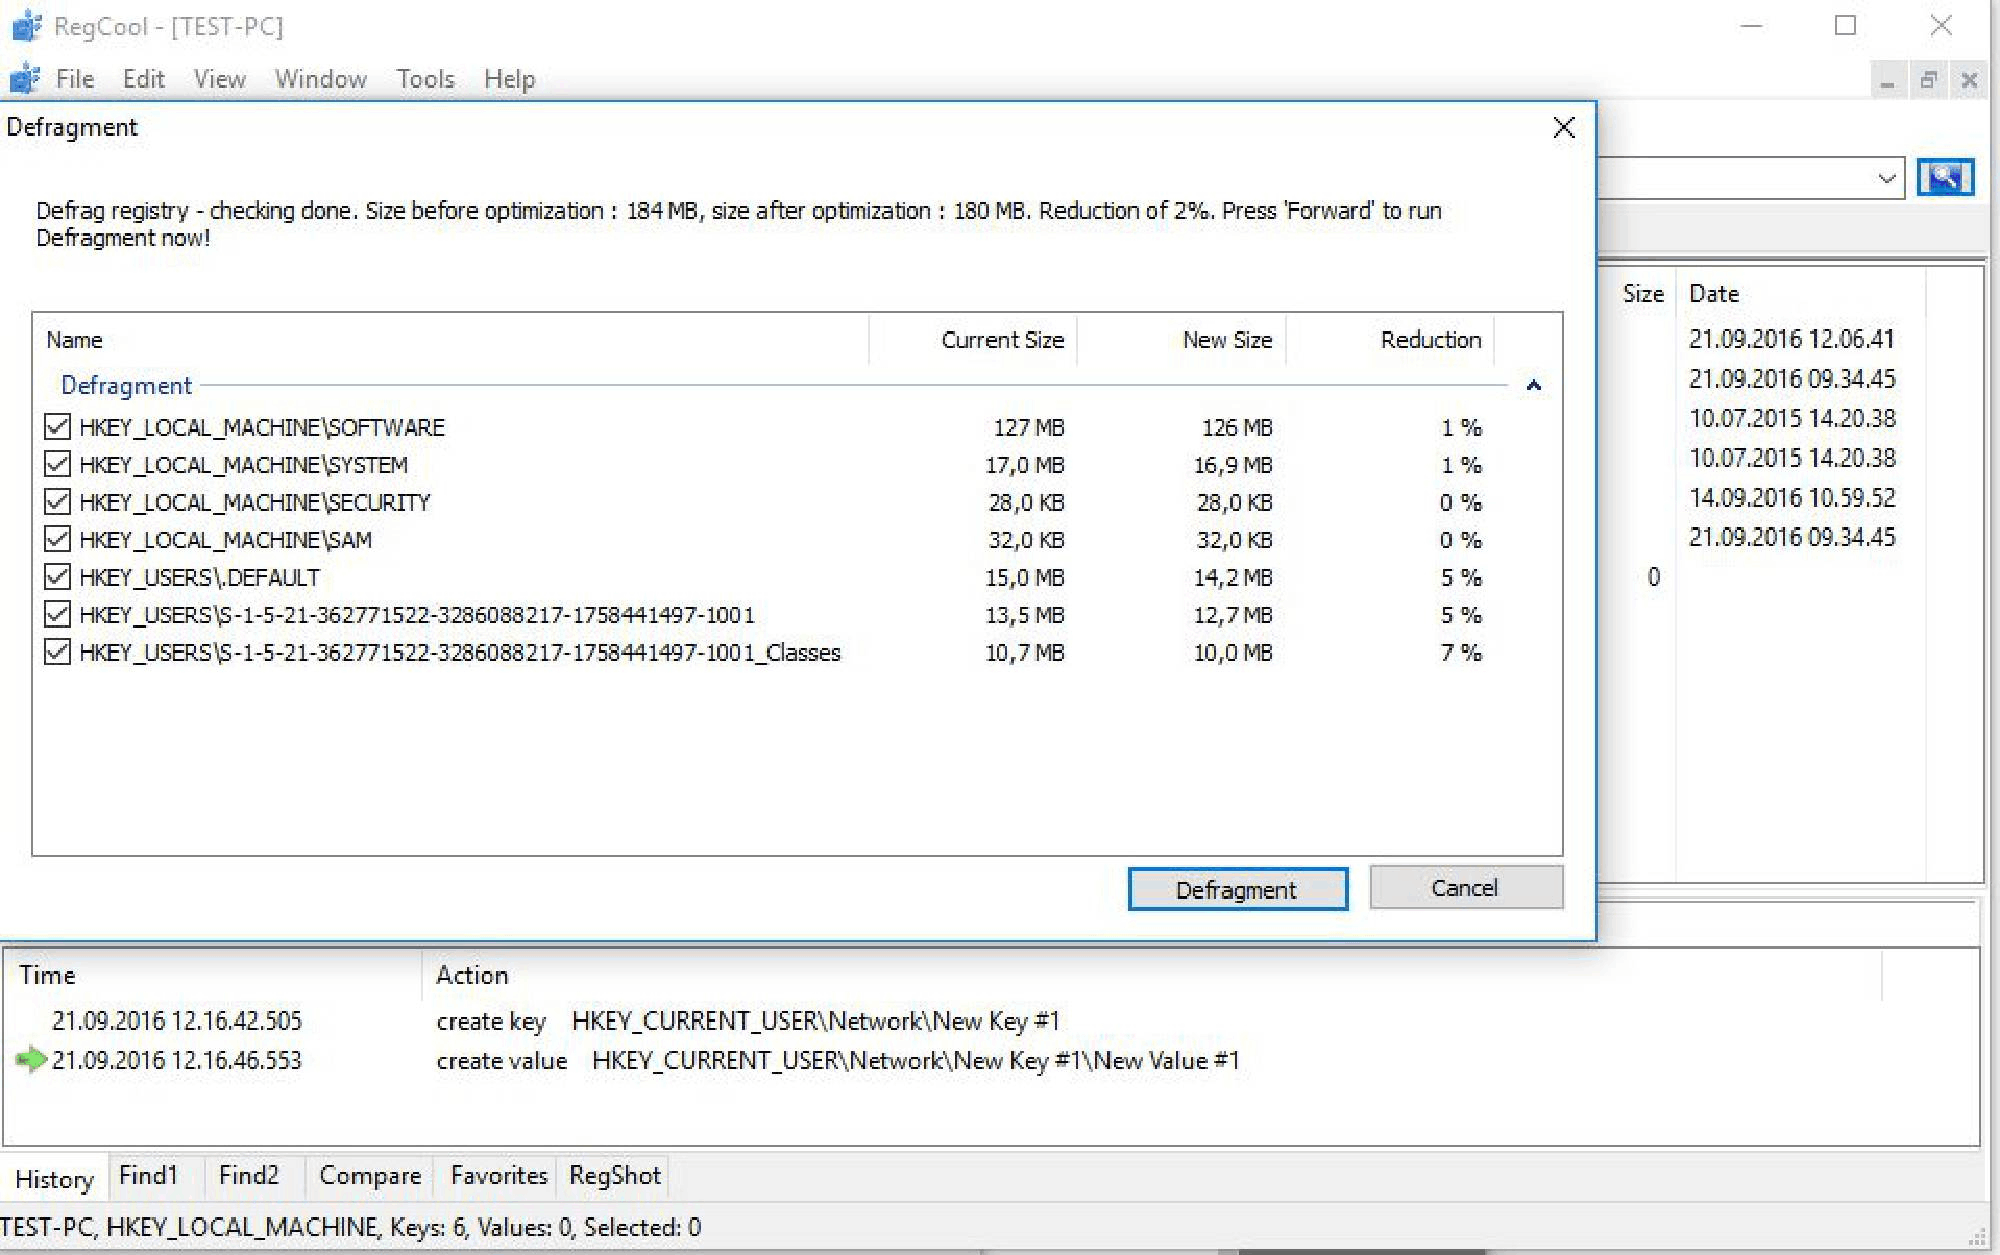Close the Defragment dialog with X

click(x=1564, y=128)
